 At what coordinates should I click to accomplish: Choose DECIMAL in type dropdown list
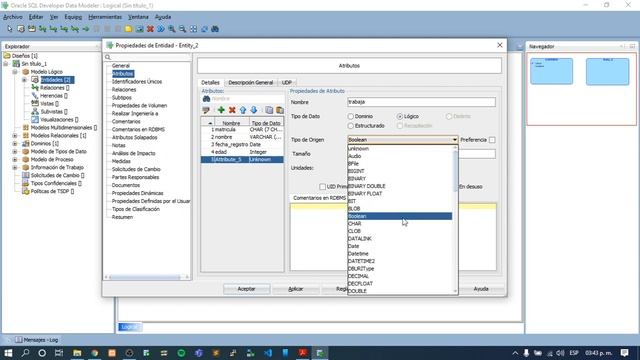(x=400, y=276)
